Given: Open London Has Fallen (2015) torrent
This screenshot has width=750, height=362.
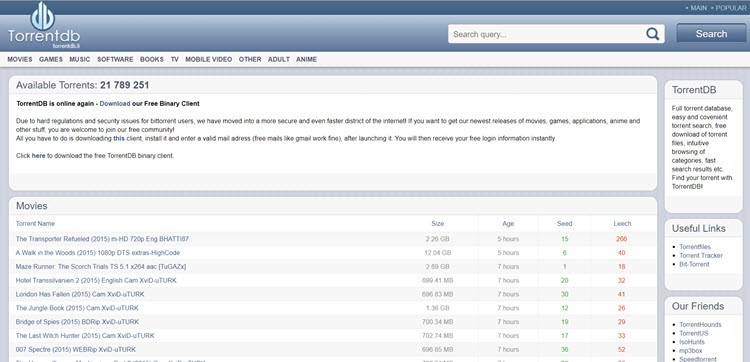Looking at the screenshot, I should (80, 294).
